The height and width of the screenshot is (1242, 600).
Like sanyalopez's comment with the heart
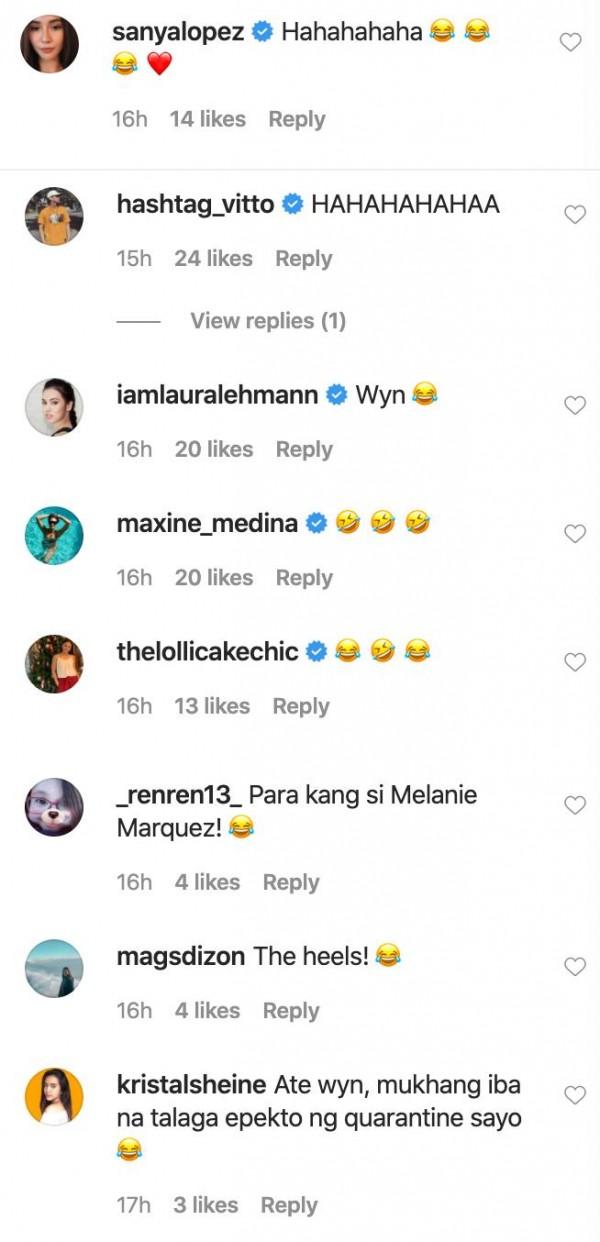(572, 43)
